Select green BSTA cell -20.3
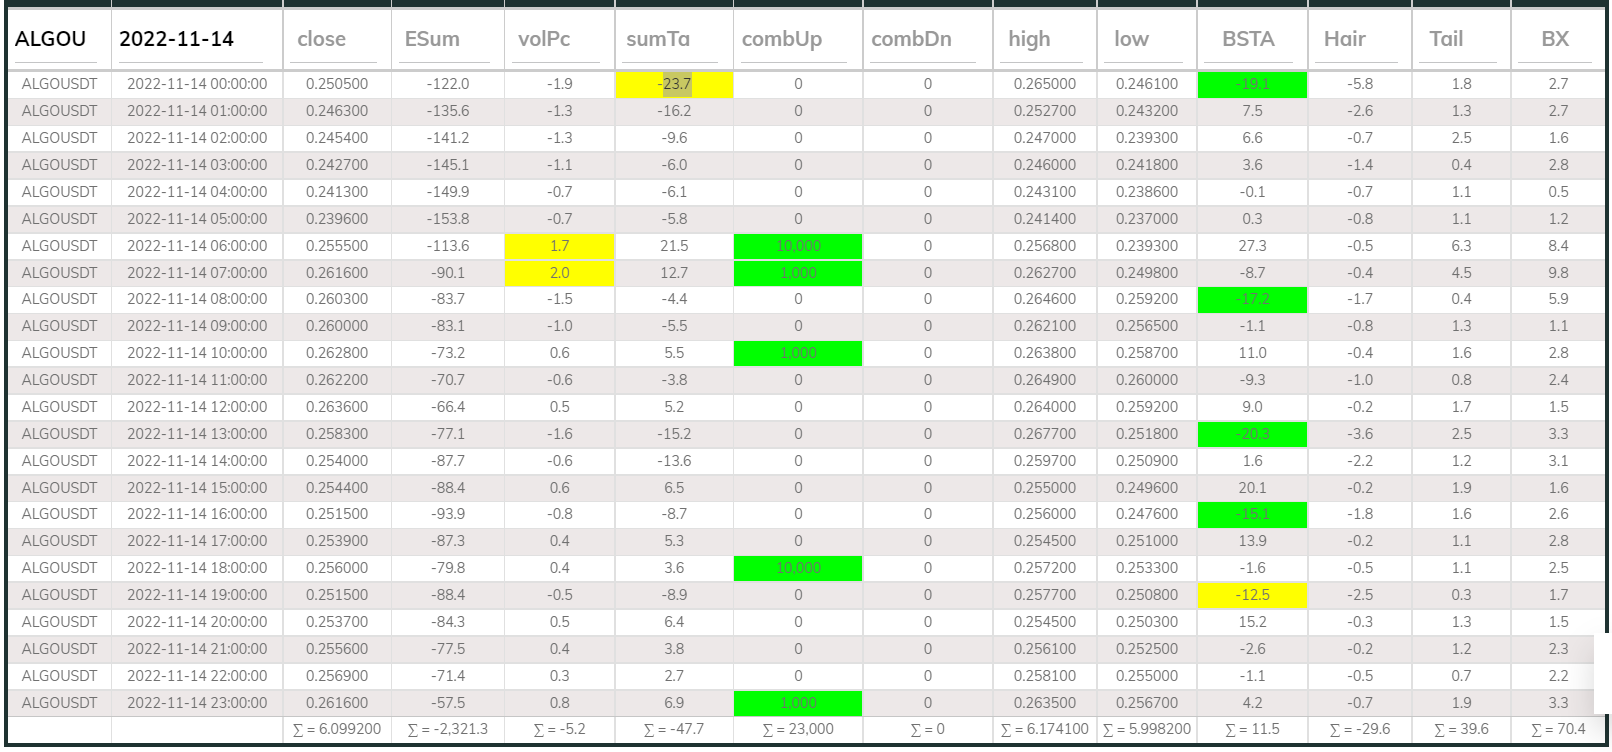Image resolution: width=1612 pixels, height=752 pixels. pyautogui.click(x=1252, y=434)
